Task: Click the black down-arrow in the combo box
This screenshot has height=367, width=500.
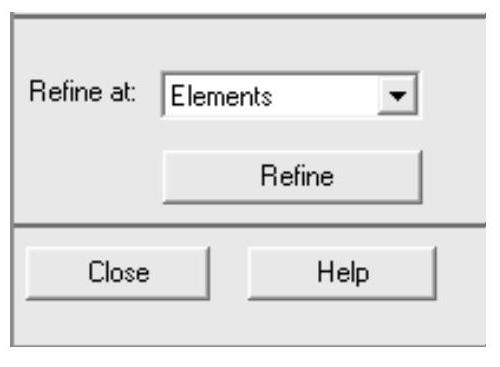Action: [x=398, y=96]
